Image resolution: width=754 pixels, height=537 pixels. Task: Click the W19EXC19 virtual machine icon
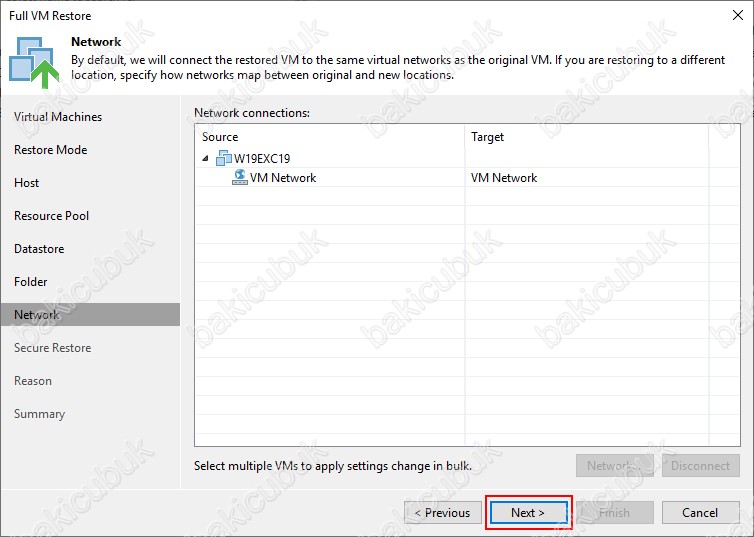(x=223, y=158)
